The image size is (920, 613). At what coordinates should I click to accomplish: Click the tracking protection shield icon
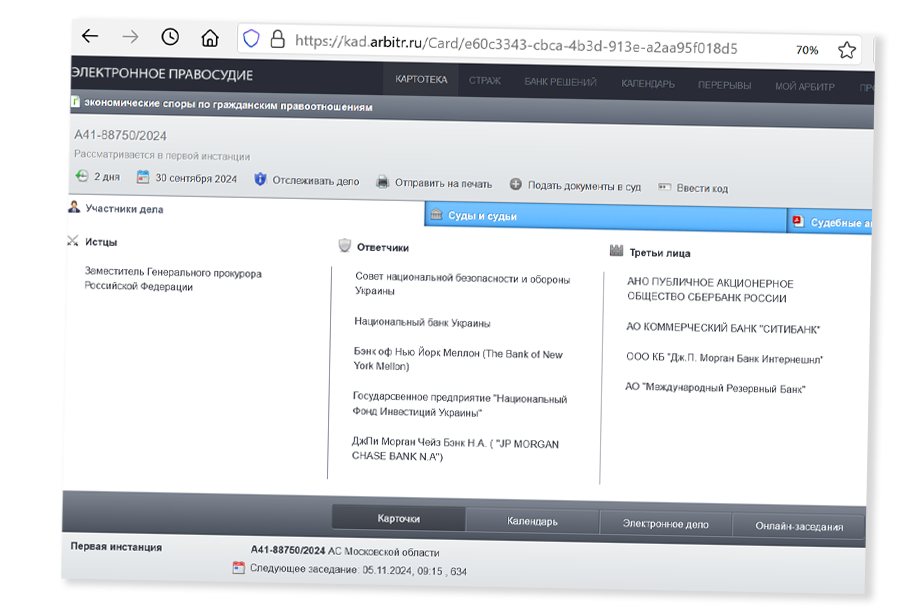click(x=251, y=39)
